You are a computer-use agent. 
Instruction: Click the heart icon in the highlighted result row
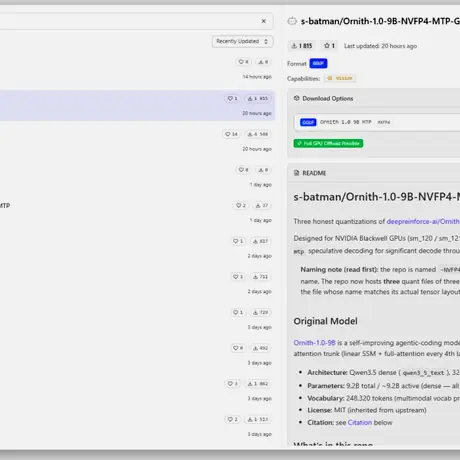230,99
